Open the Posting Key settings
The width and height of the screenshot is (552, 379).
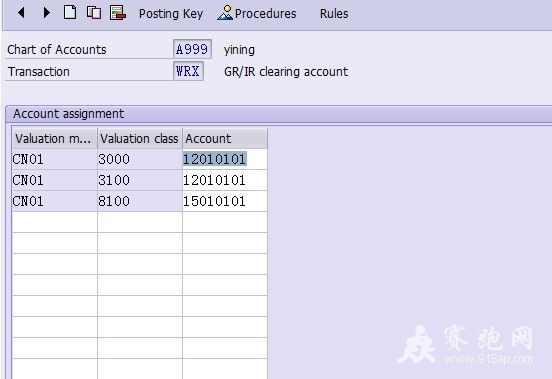click(x=171, y=14)
